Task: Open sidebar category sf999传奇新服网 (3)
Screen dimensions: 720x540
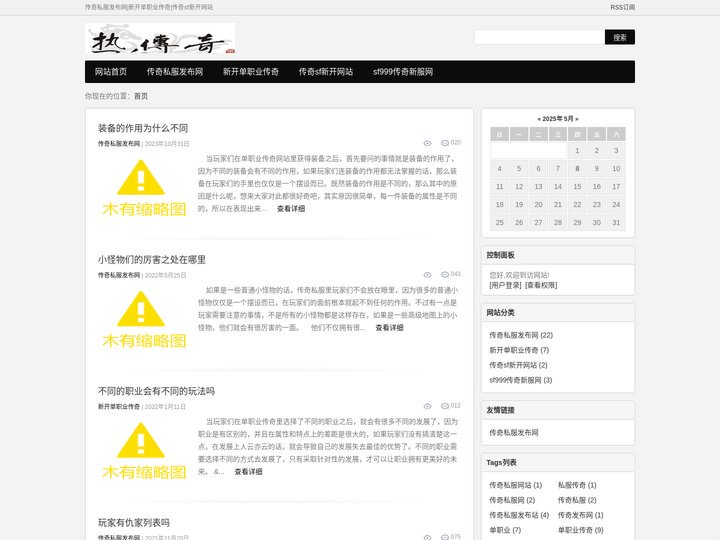Action: tap(521, 380)
